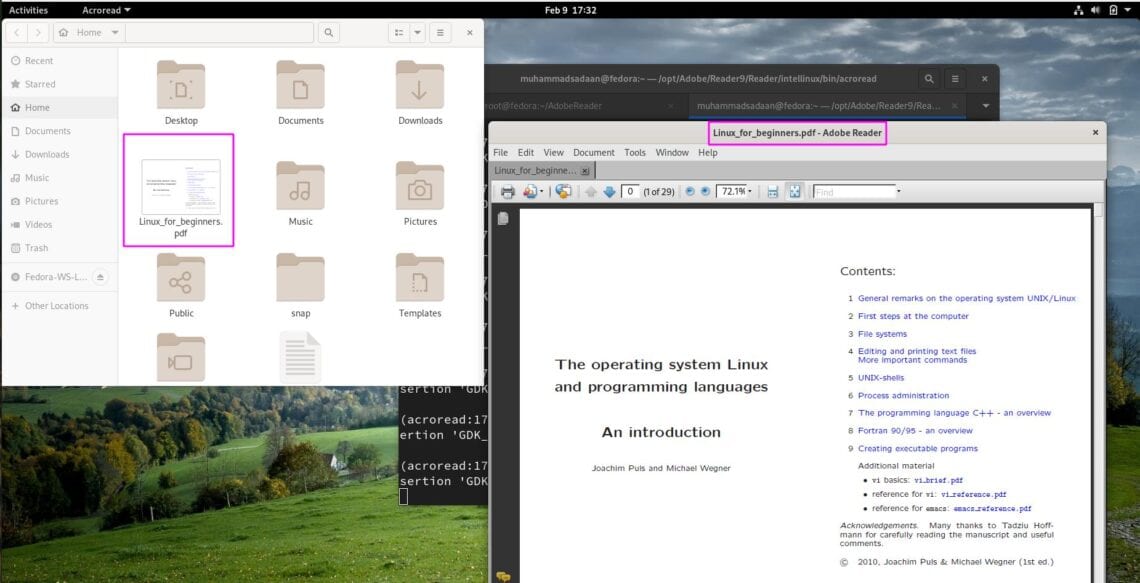Select the fit page width icon
The image size is (1140, 583).
point(772,191)
